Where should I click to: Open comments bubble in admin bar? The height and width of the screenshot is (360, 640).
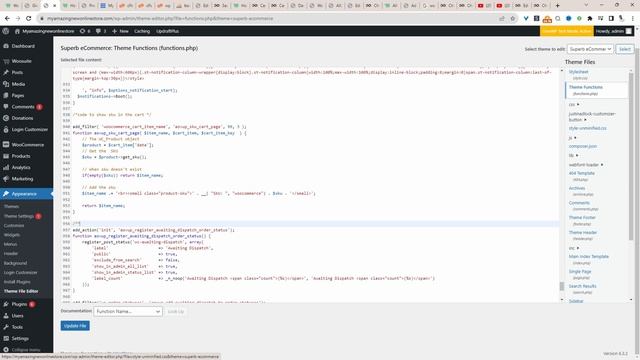(x=99, y=31)
